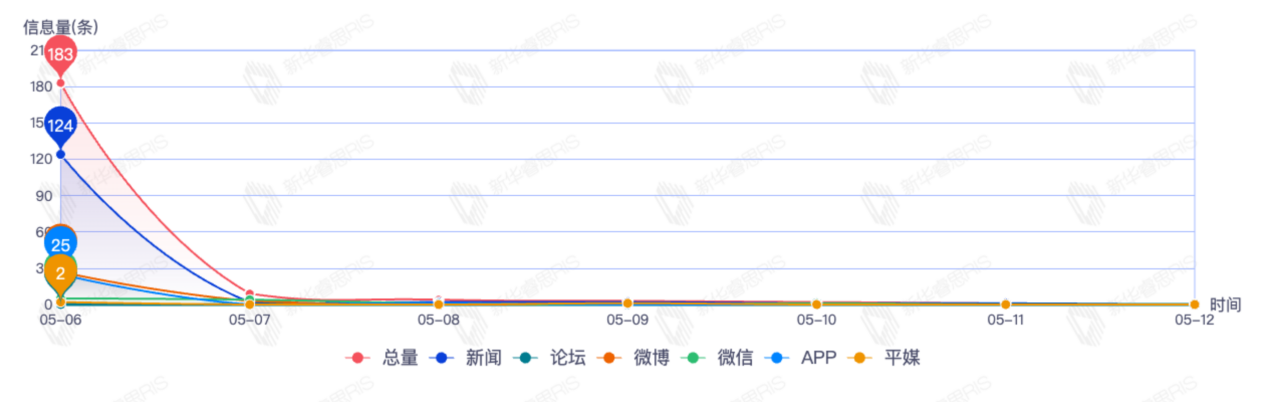Click the red data point at 05-07
This screenshot has width=1265, height=402.
[249, 294]
